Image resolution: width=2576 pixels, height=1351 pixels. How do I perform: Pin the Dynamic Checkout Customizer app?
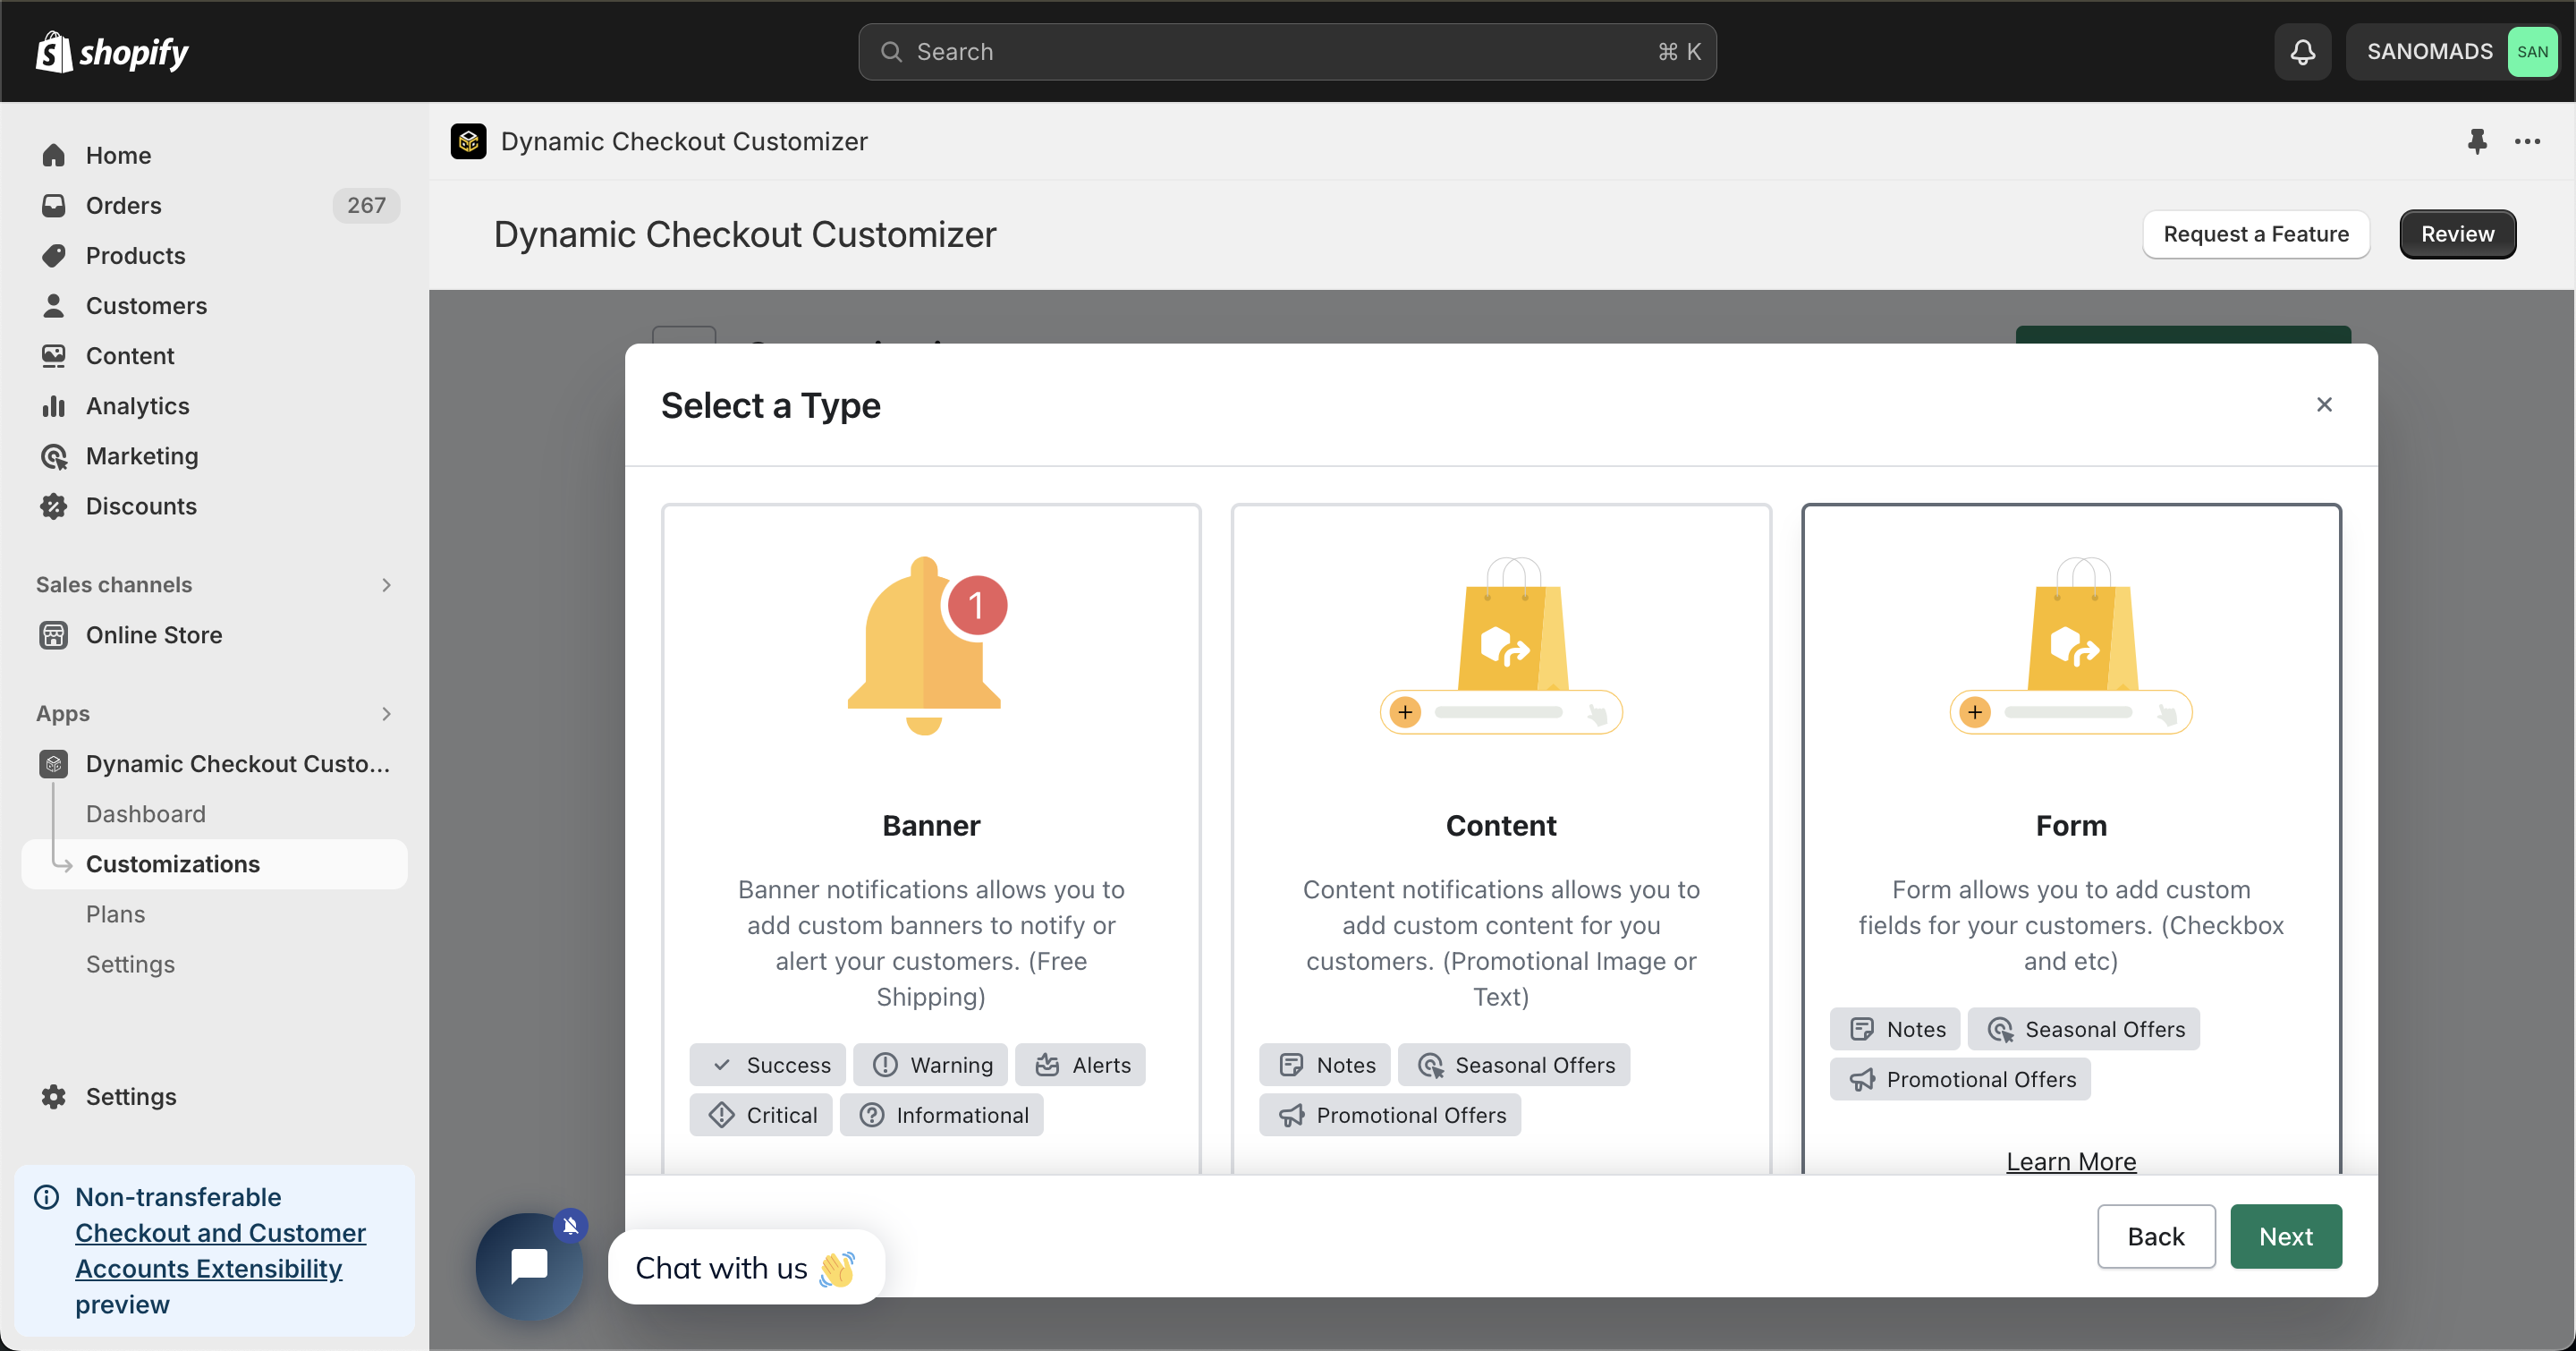pyautogui.click(x=2476, y=141)
